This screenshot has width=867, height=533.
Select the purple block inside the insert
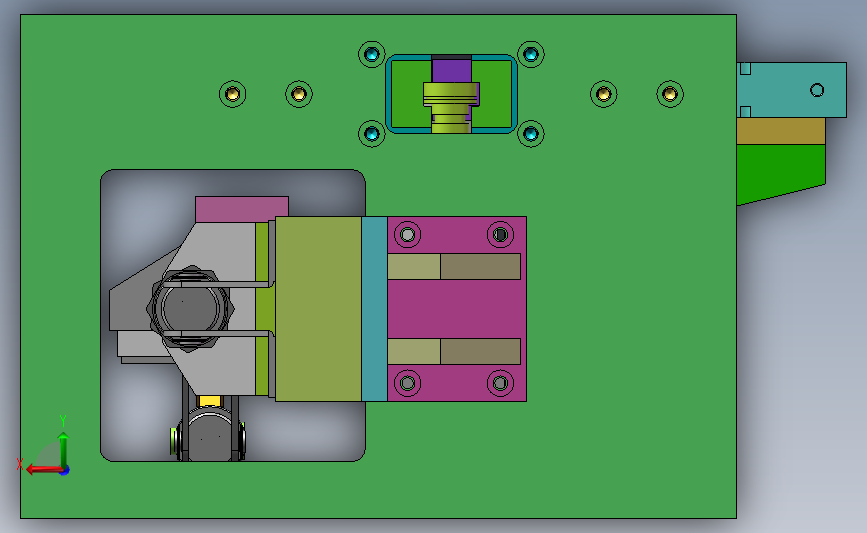[451, 70]
